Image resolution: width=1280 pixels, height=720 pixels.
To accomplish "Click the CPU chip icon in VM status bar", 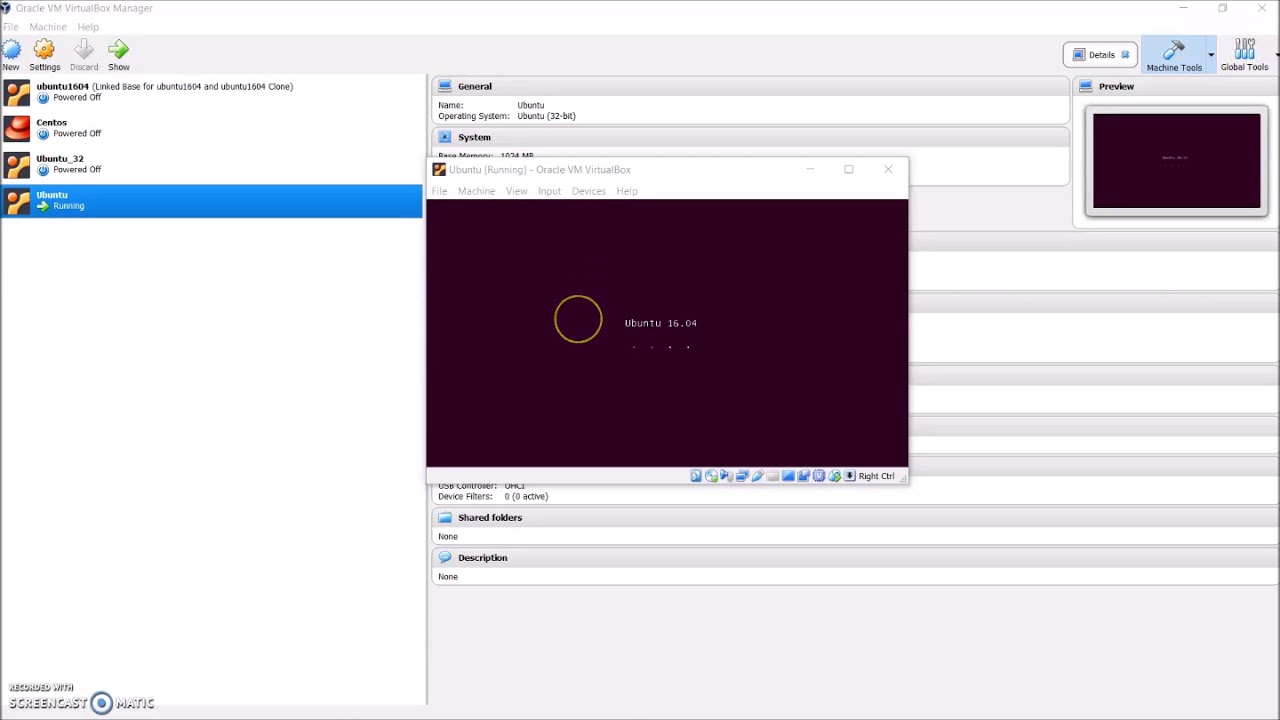I will pos(819,476).
